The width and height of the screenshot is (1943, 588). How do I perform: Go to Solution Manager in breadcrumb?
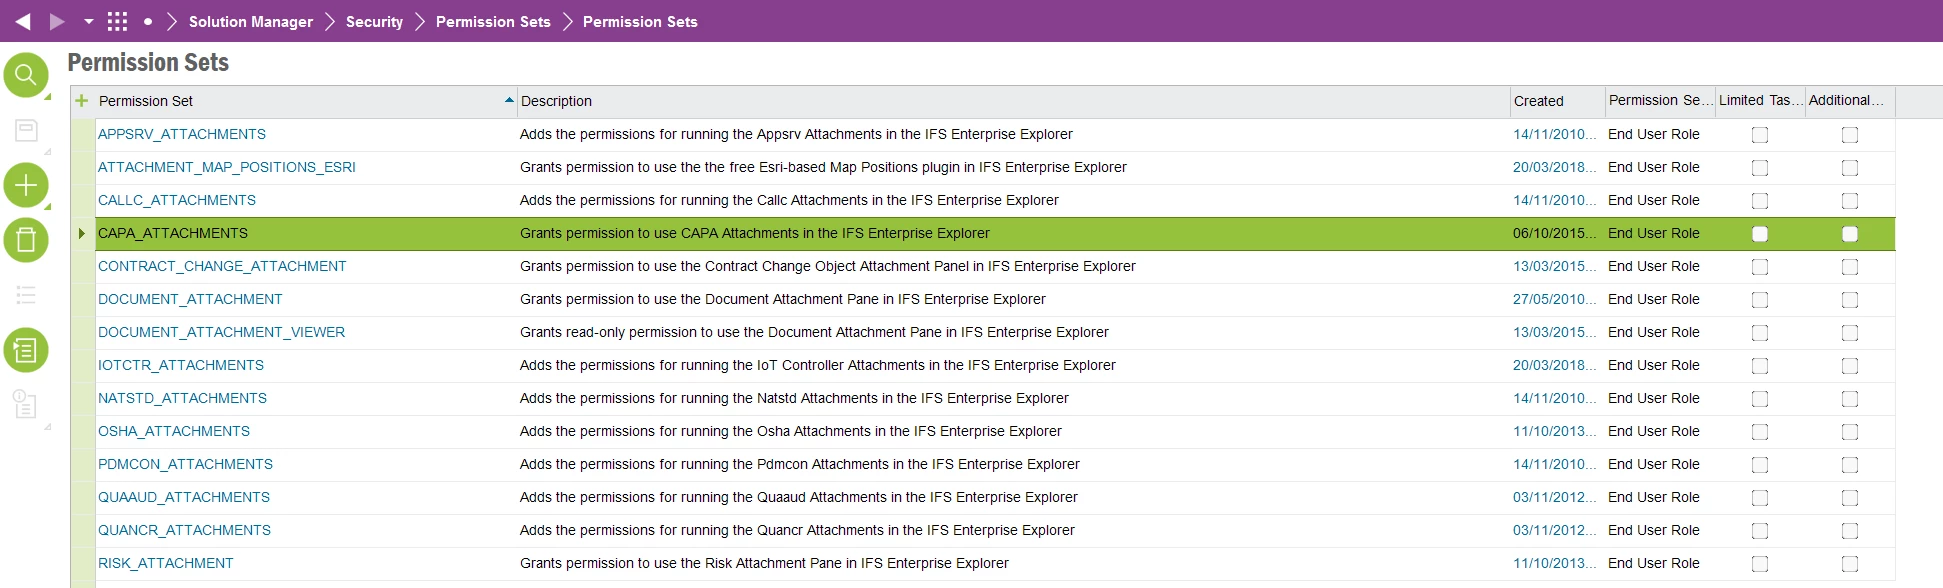250,21
